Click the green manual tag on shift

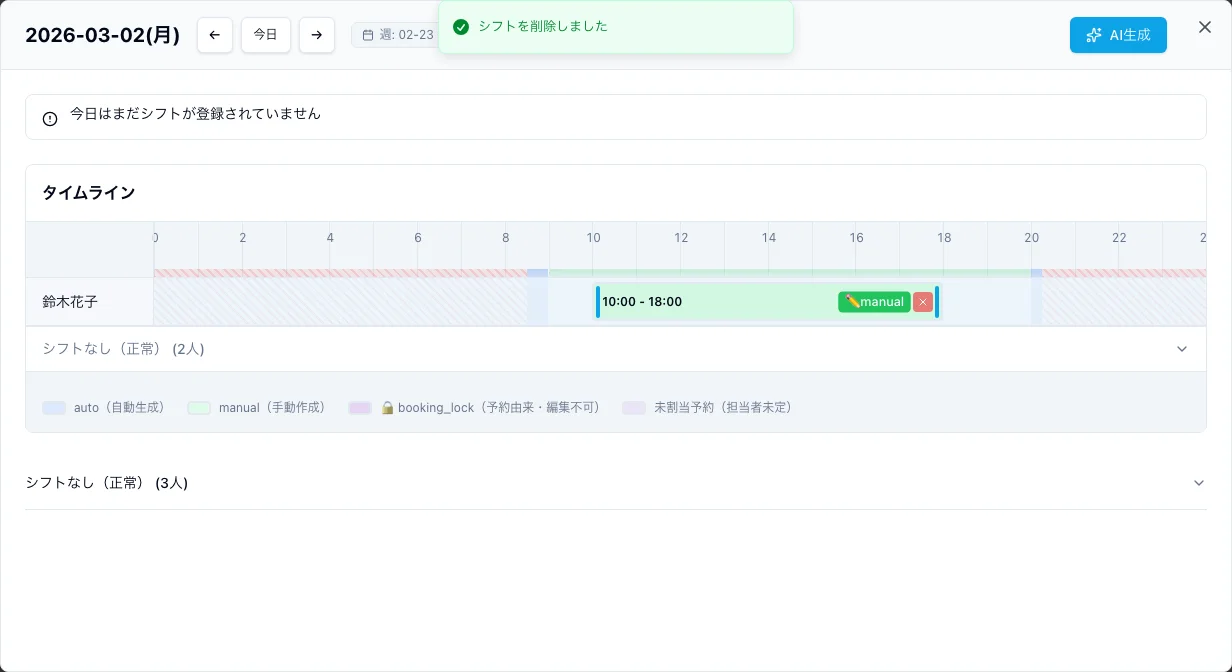[874, 302]
